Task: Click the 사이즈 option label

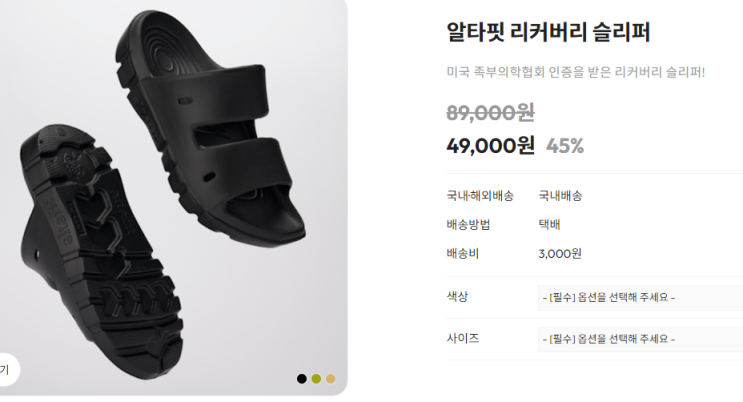Action: click(x=463, y=338)
